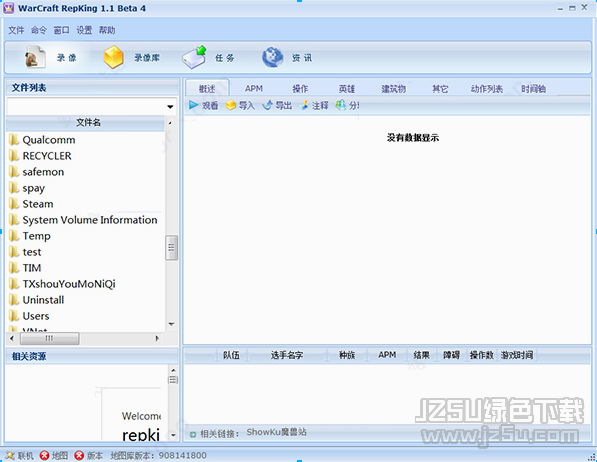Sort by the 结果 column header

pos(421,355)
